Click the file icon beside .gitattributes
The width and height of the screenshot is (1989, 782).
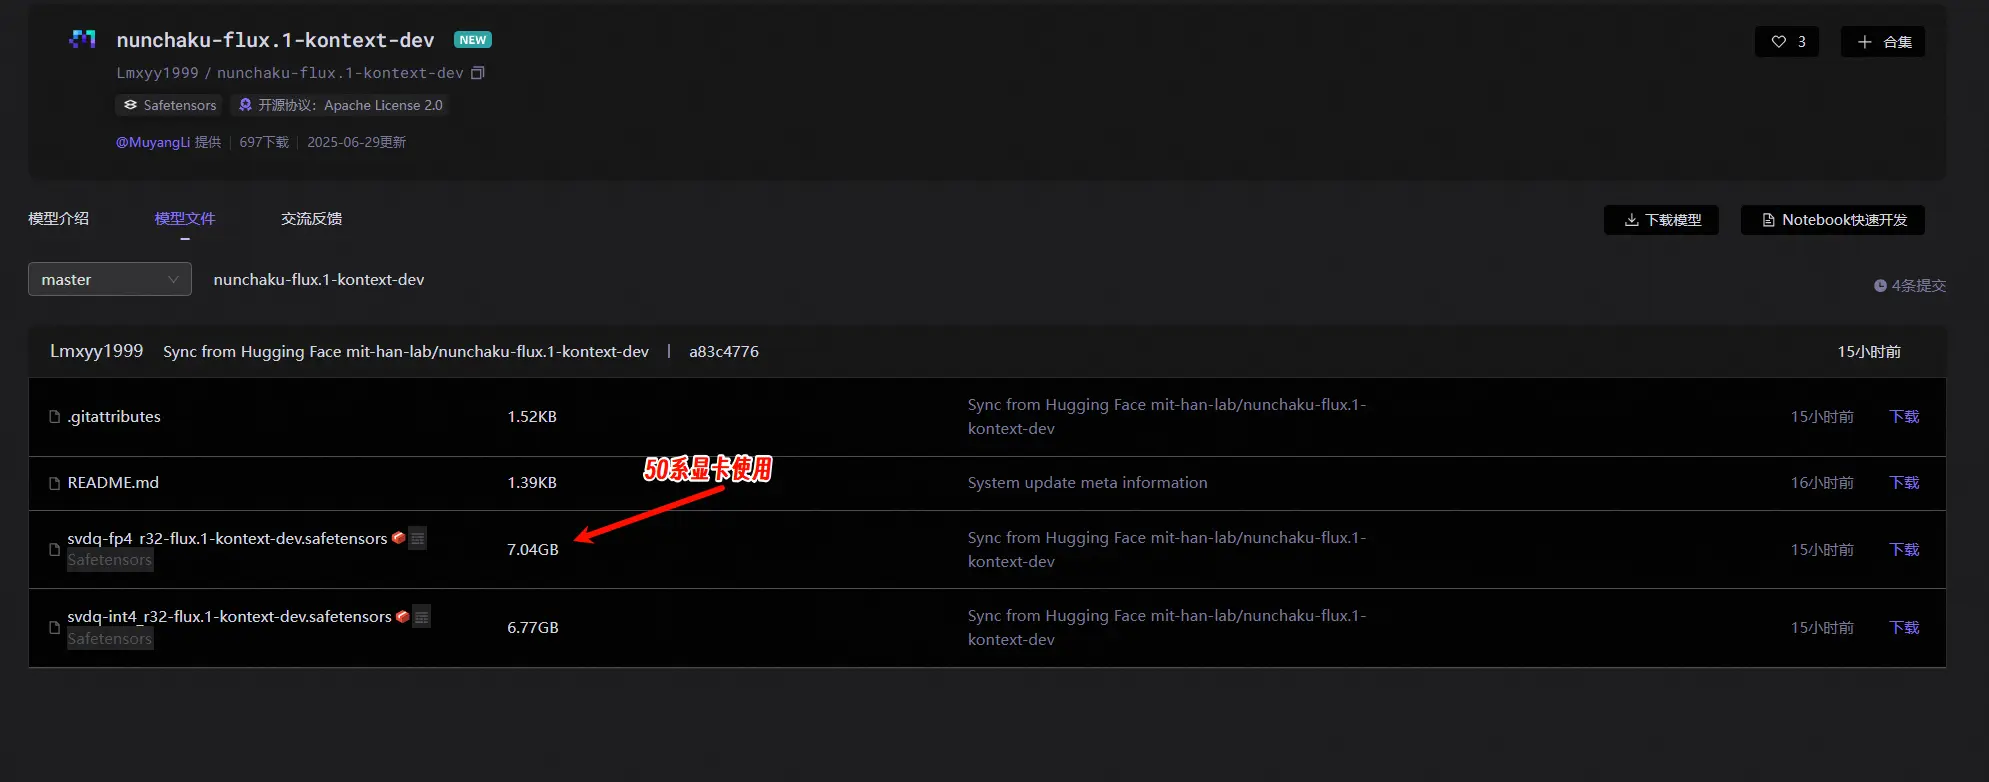point(55,417)
